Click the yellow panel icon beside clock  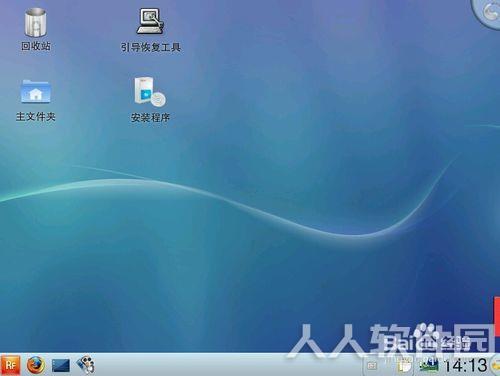496,366
